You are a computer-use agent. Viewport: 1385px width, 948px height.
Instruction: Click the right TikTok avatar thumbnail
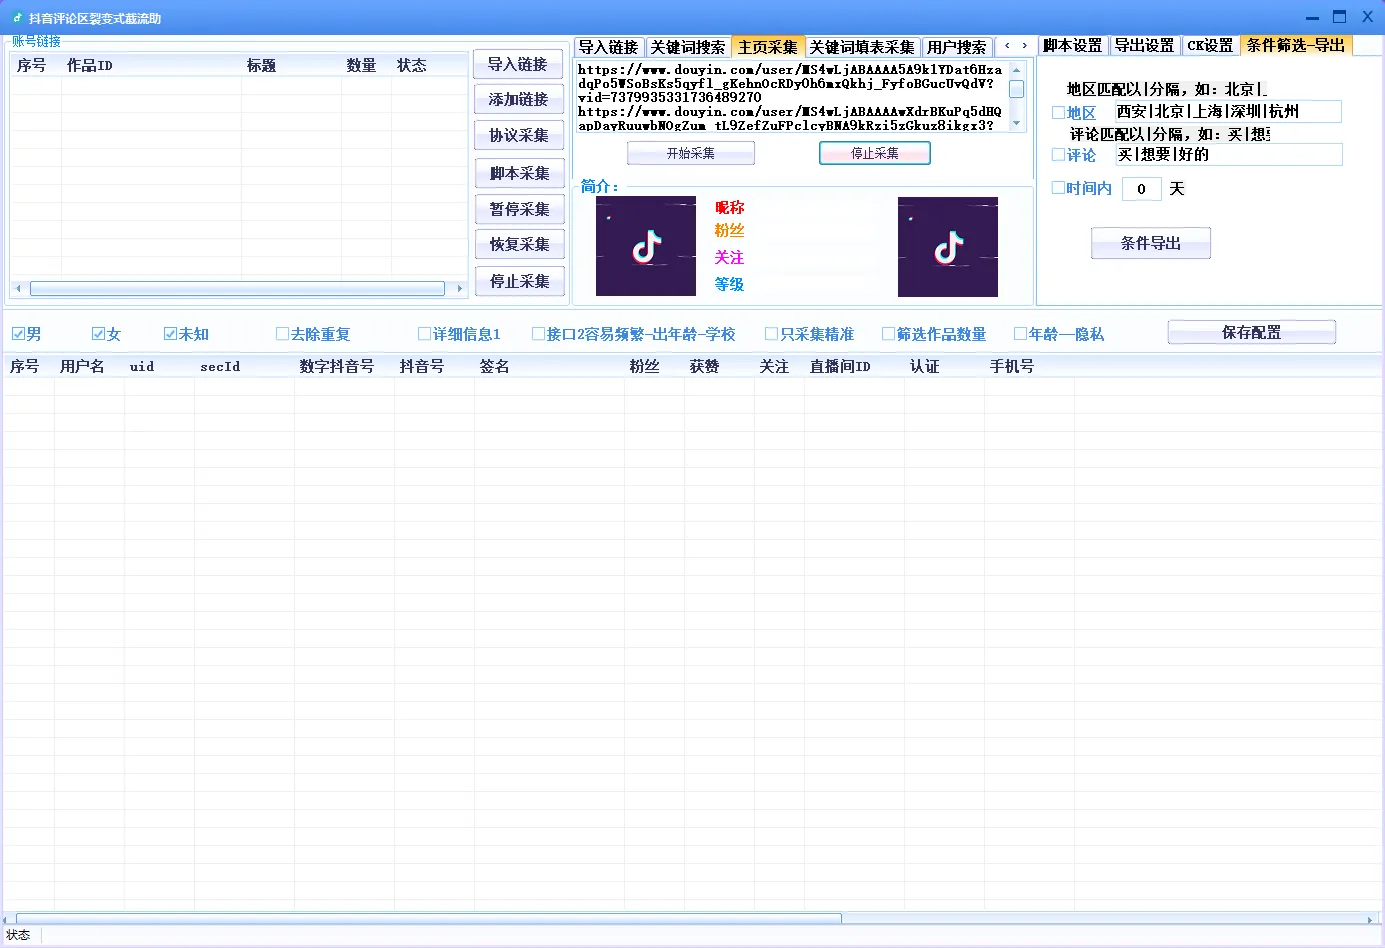coord(948,247)
